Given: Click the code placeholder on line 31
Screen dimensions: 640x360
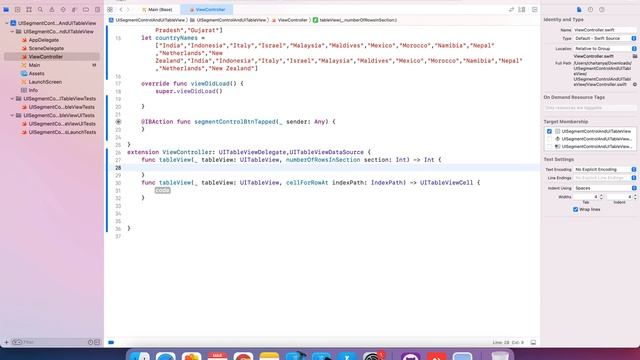Looking at the screenshot, I should [162, 190].
